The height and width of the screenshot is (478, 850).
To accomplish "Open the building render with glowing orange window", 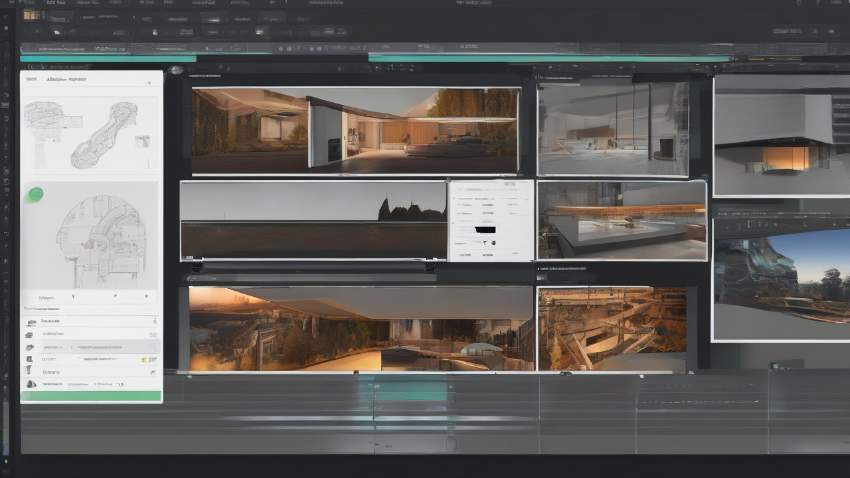I will pyautogui.click(x=782, y=135).
